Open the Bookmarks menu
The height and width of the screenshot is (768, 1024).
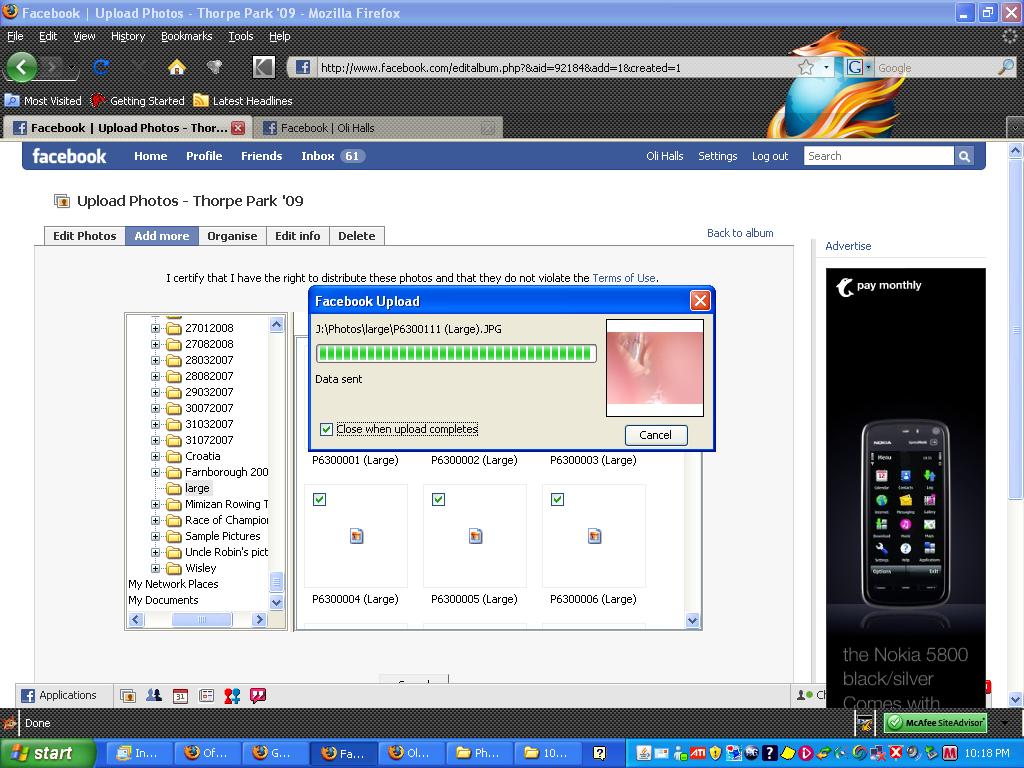pyautogui.click(x=186, y=37)
